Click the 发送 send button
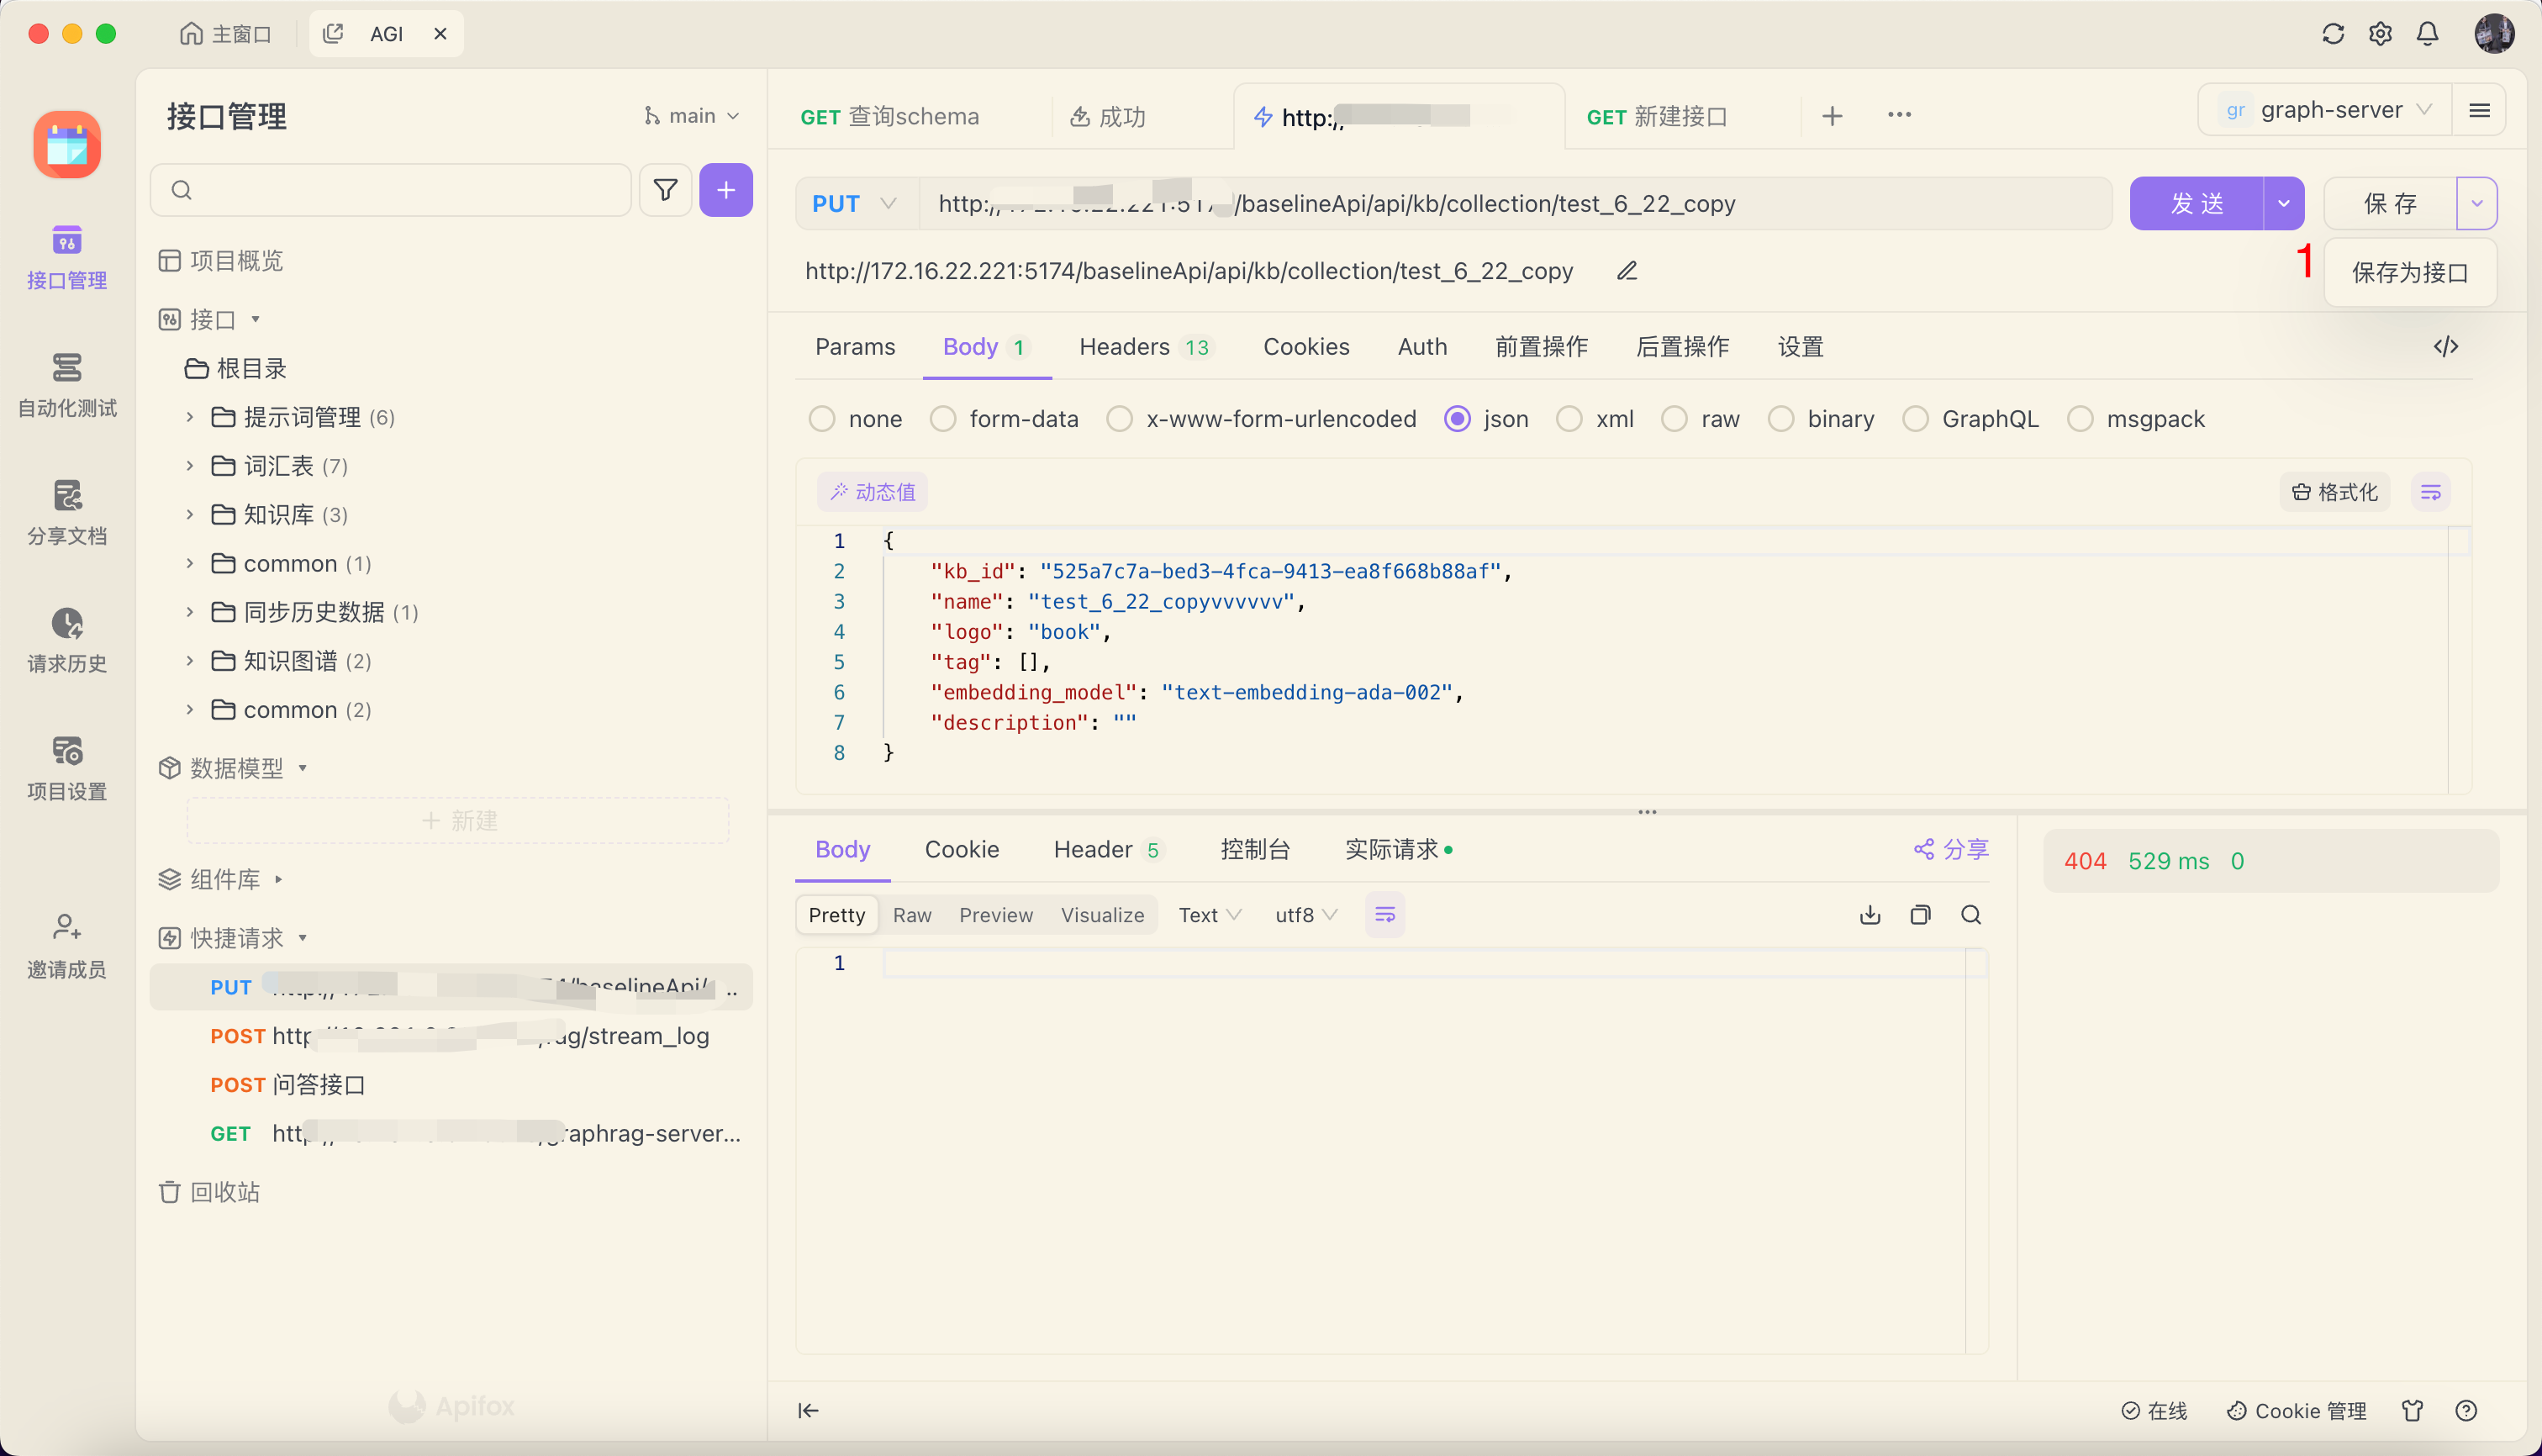 pyautogui.click(x=2196, y=204)
